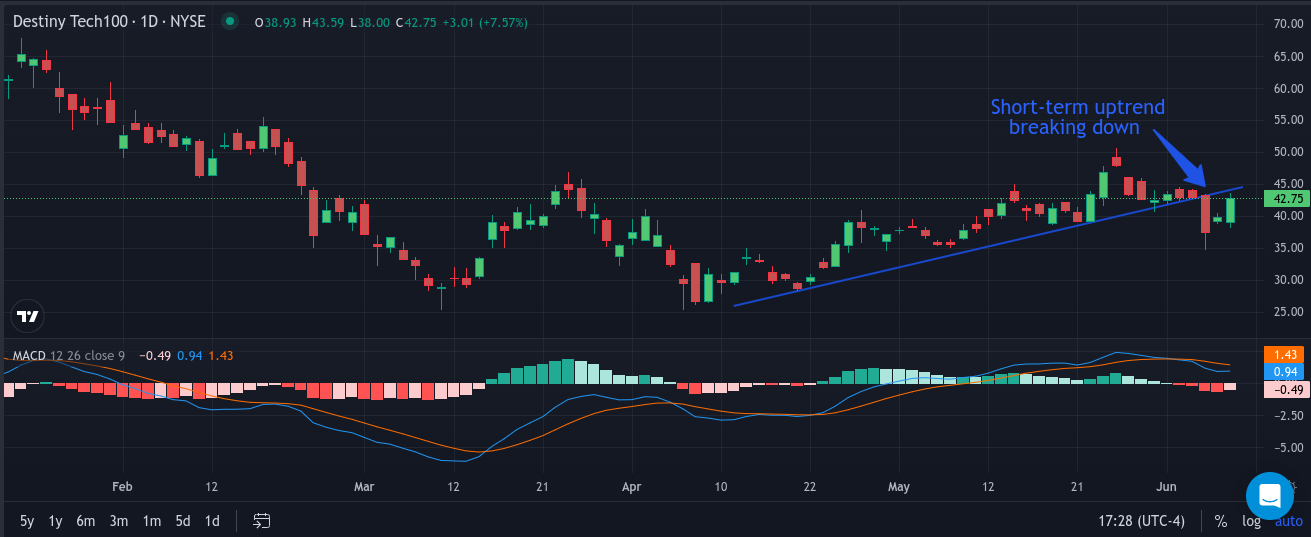
Task: Select the MACD 12 26 close 9 indicator label
Action: (x=69, y=355)
